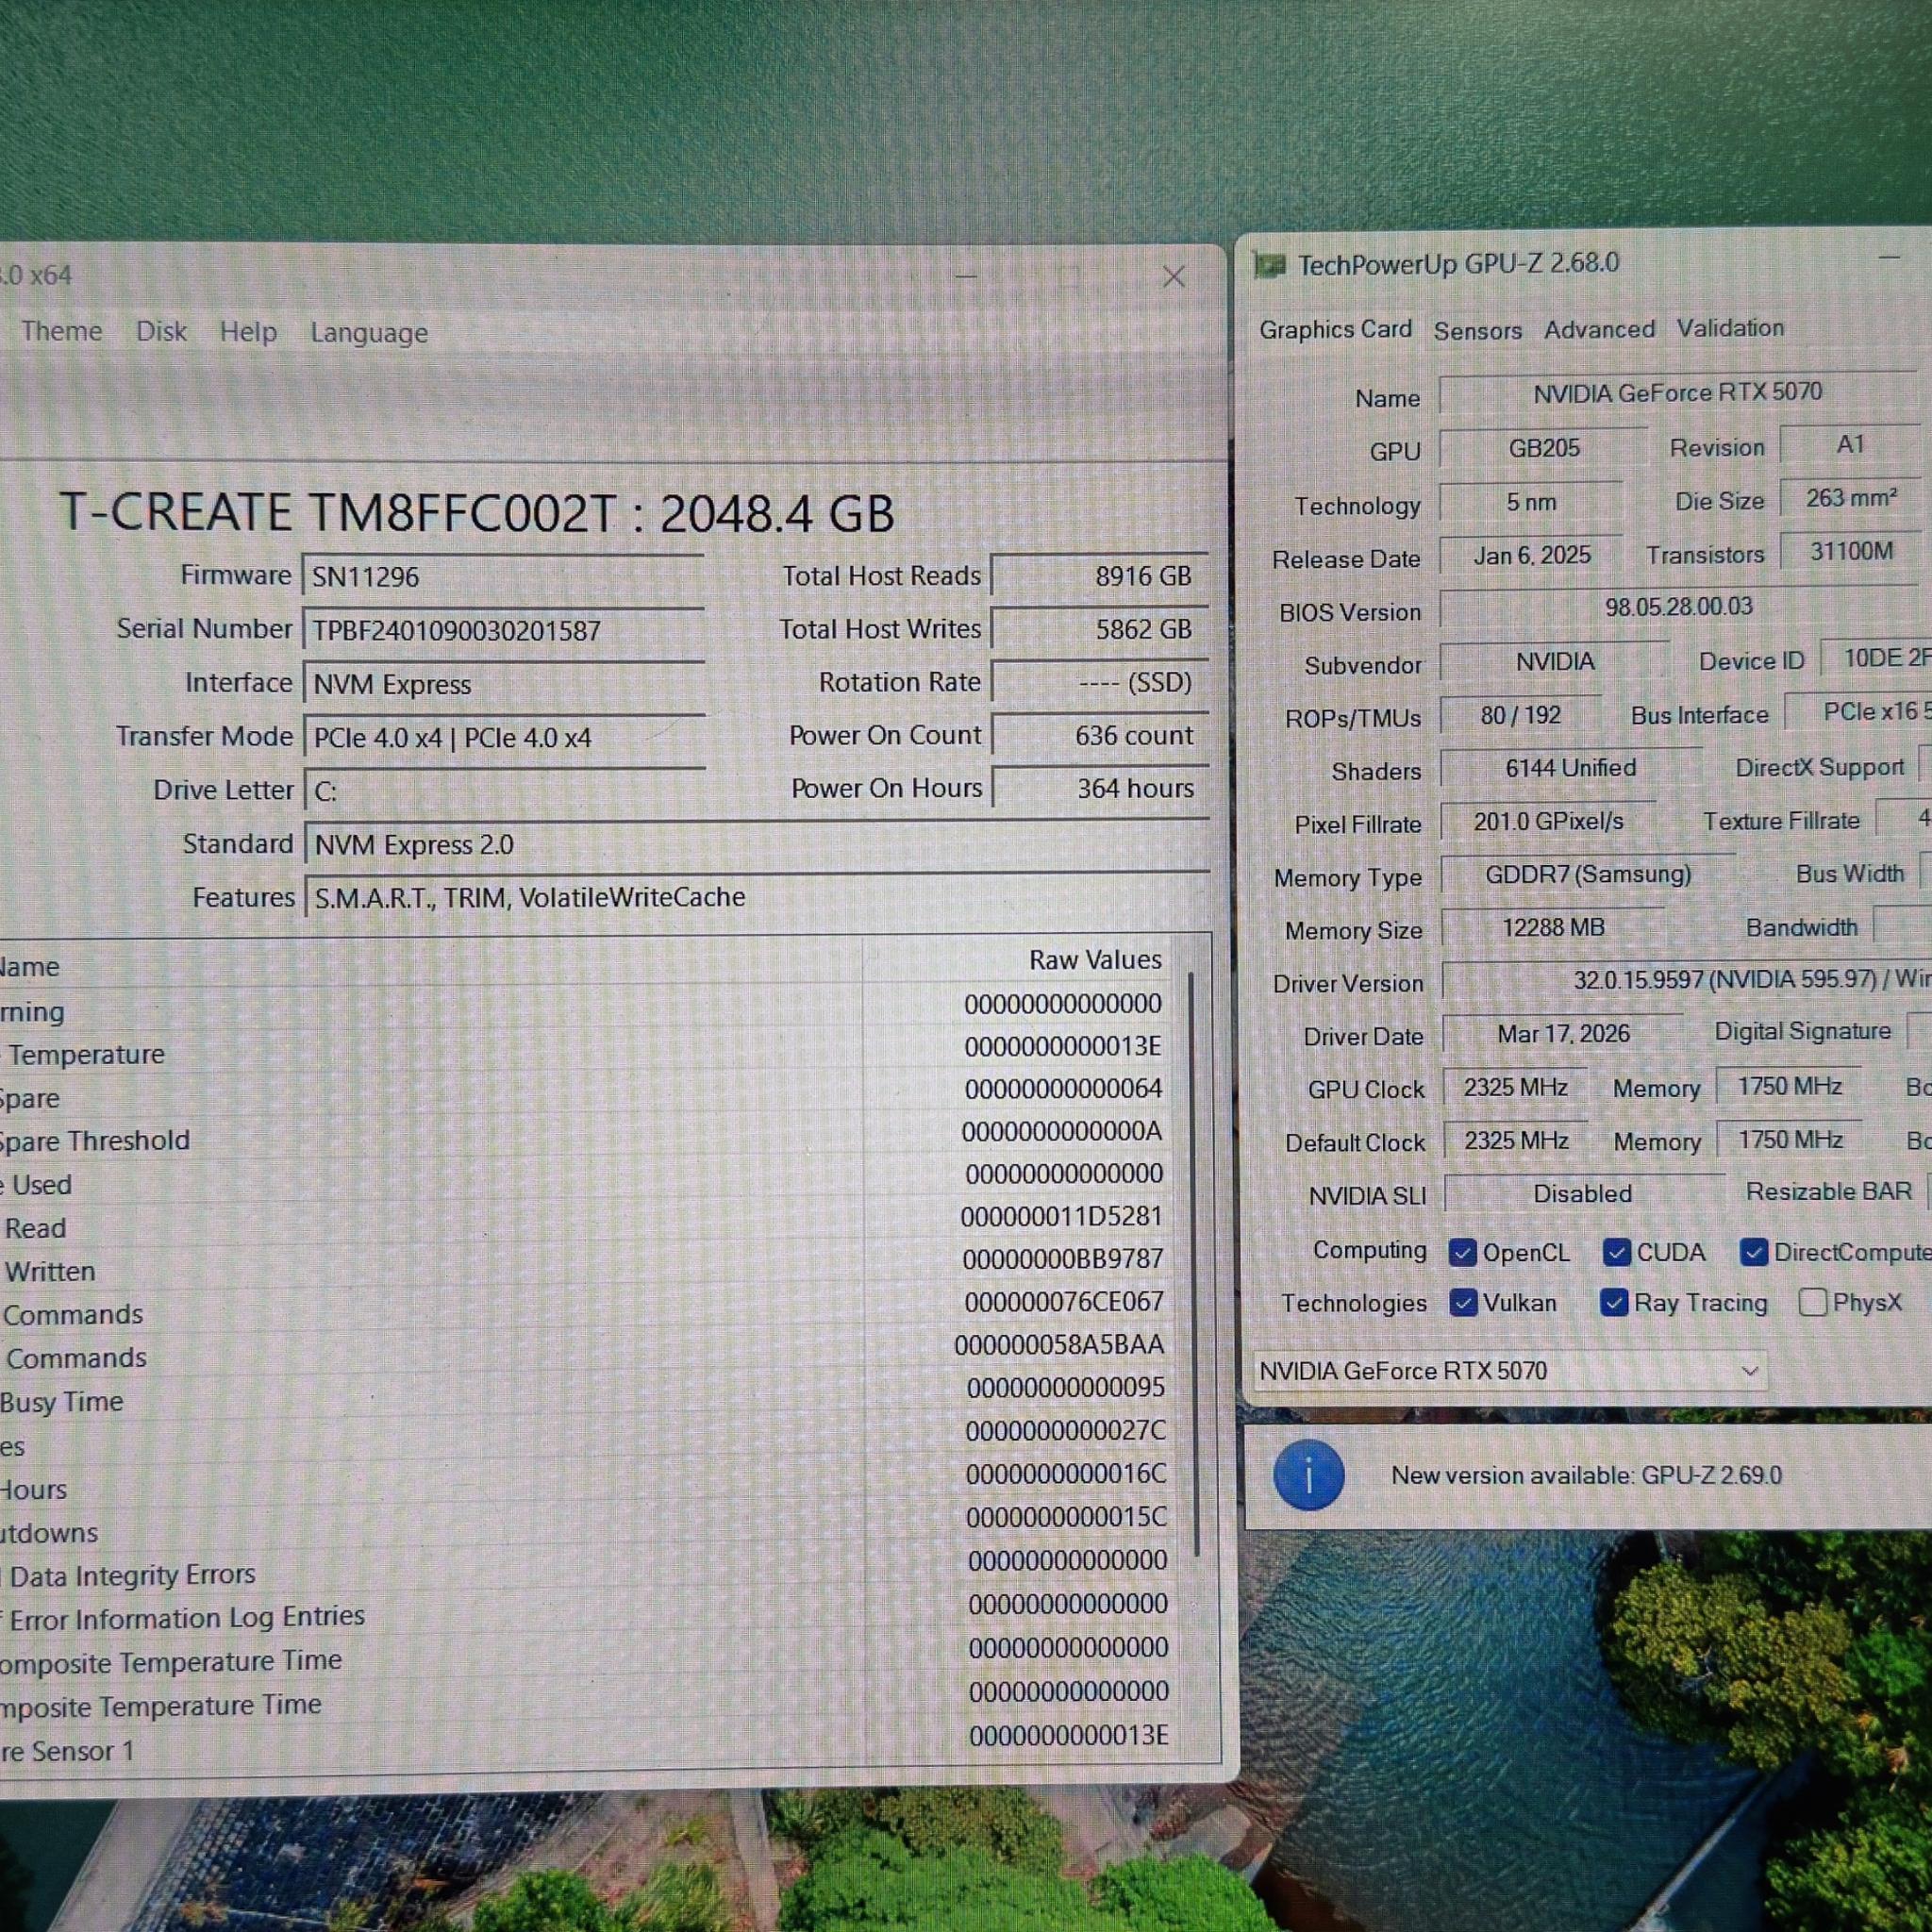The image size is (1932, 1932).
Task: Click the GPU field GB205
Action: pos(1544,448)
